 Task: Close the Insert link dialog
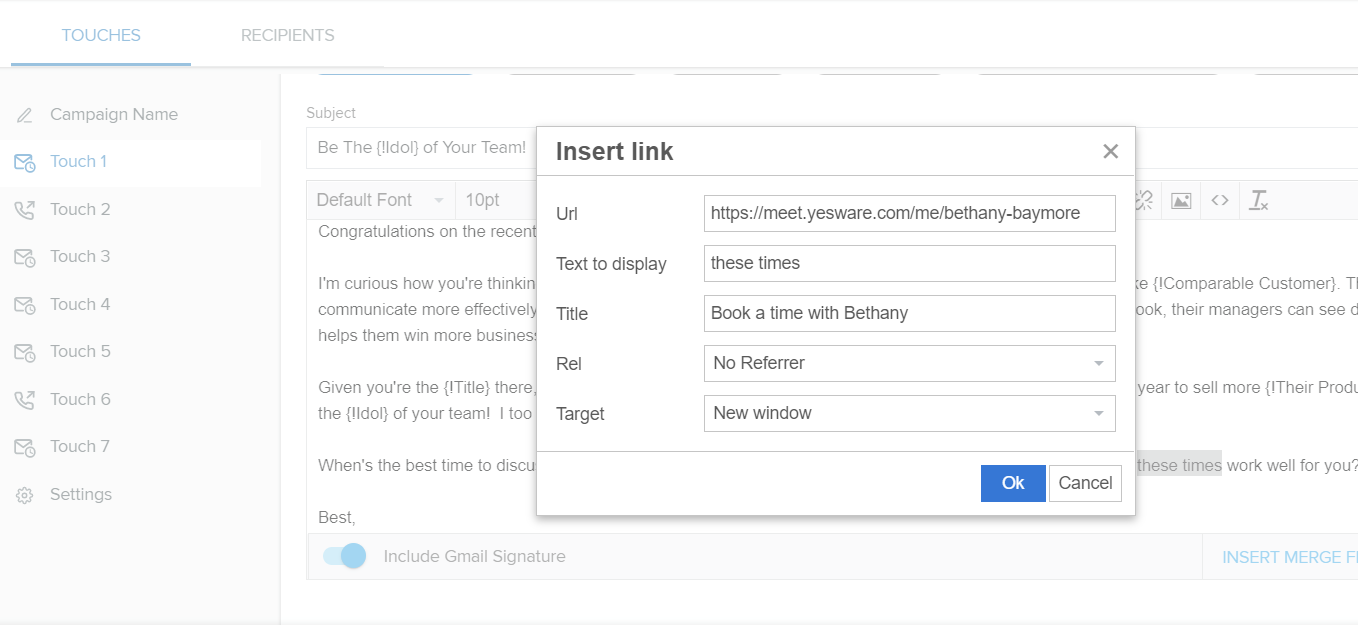pos(1110,152)
